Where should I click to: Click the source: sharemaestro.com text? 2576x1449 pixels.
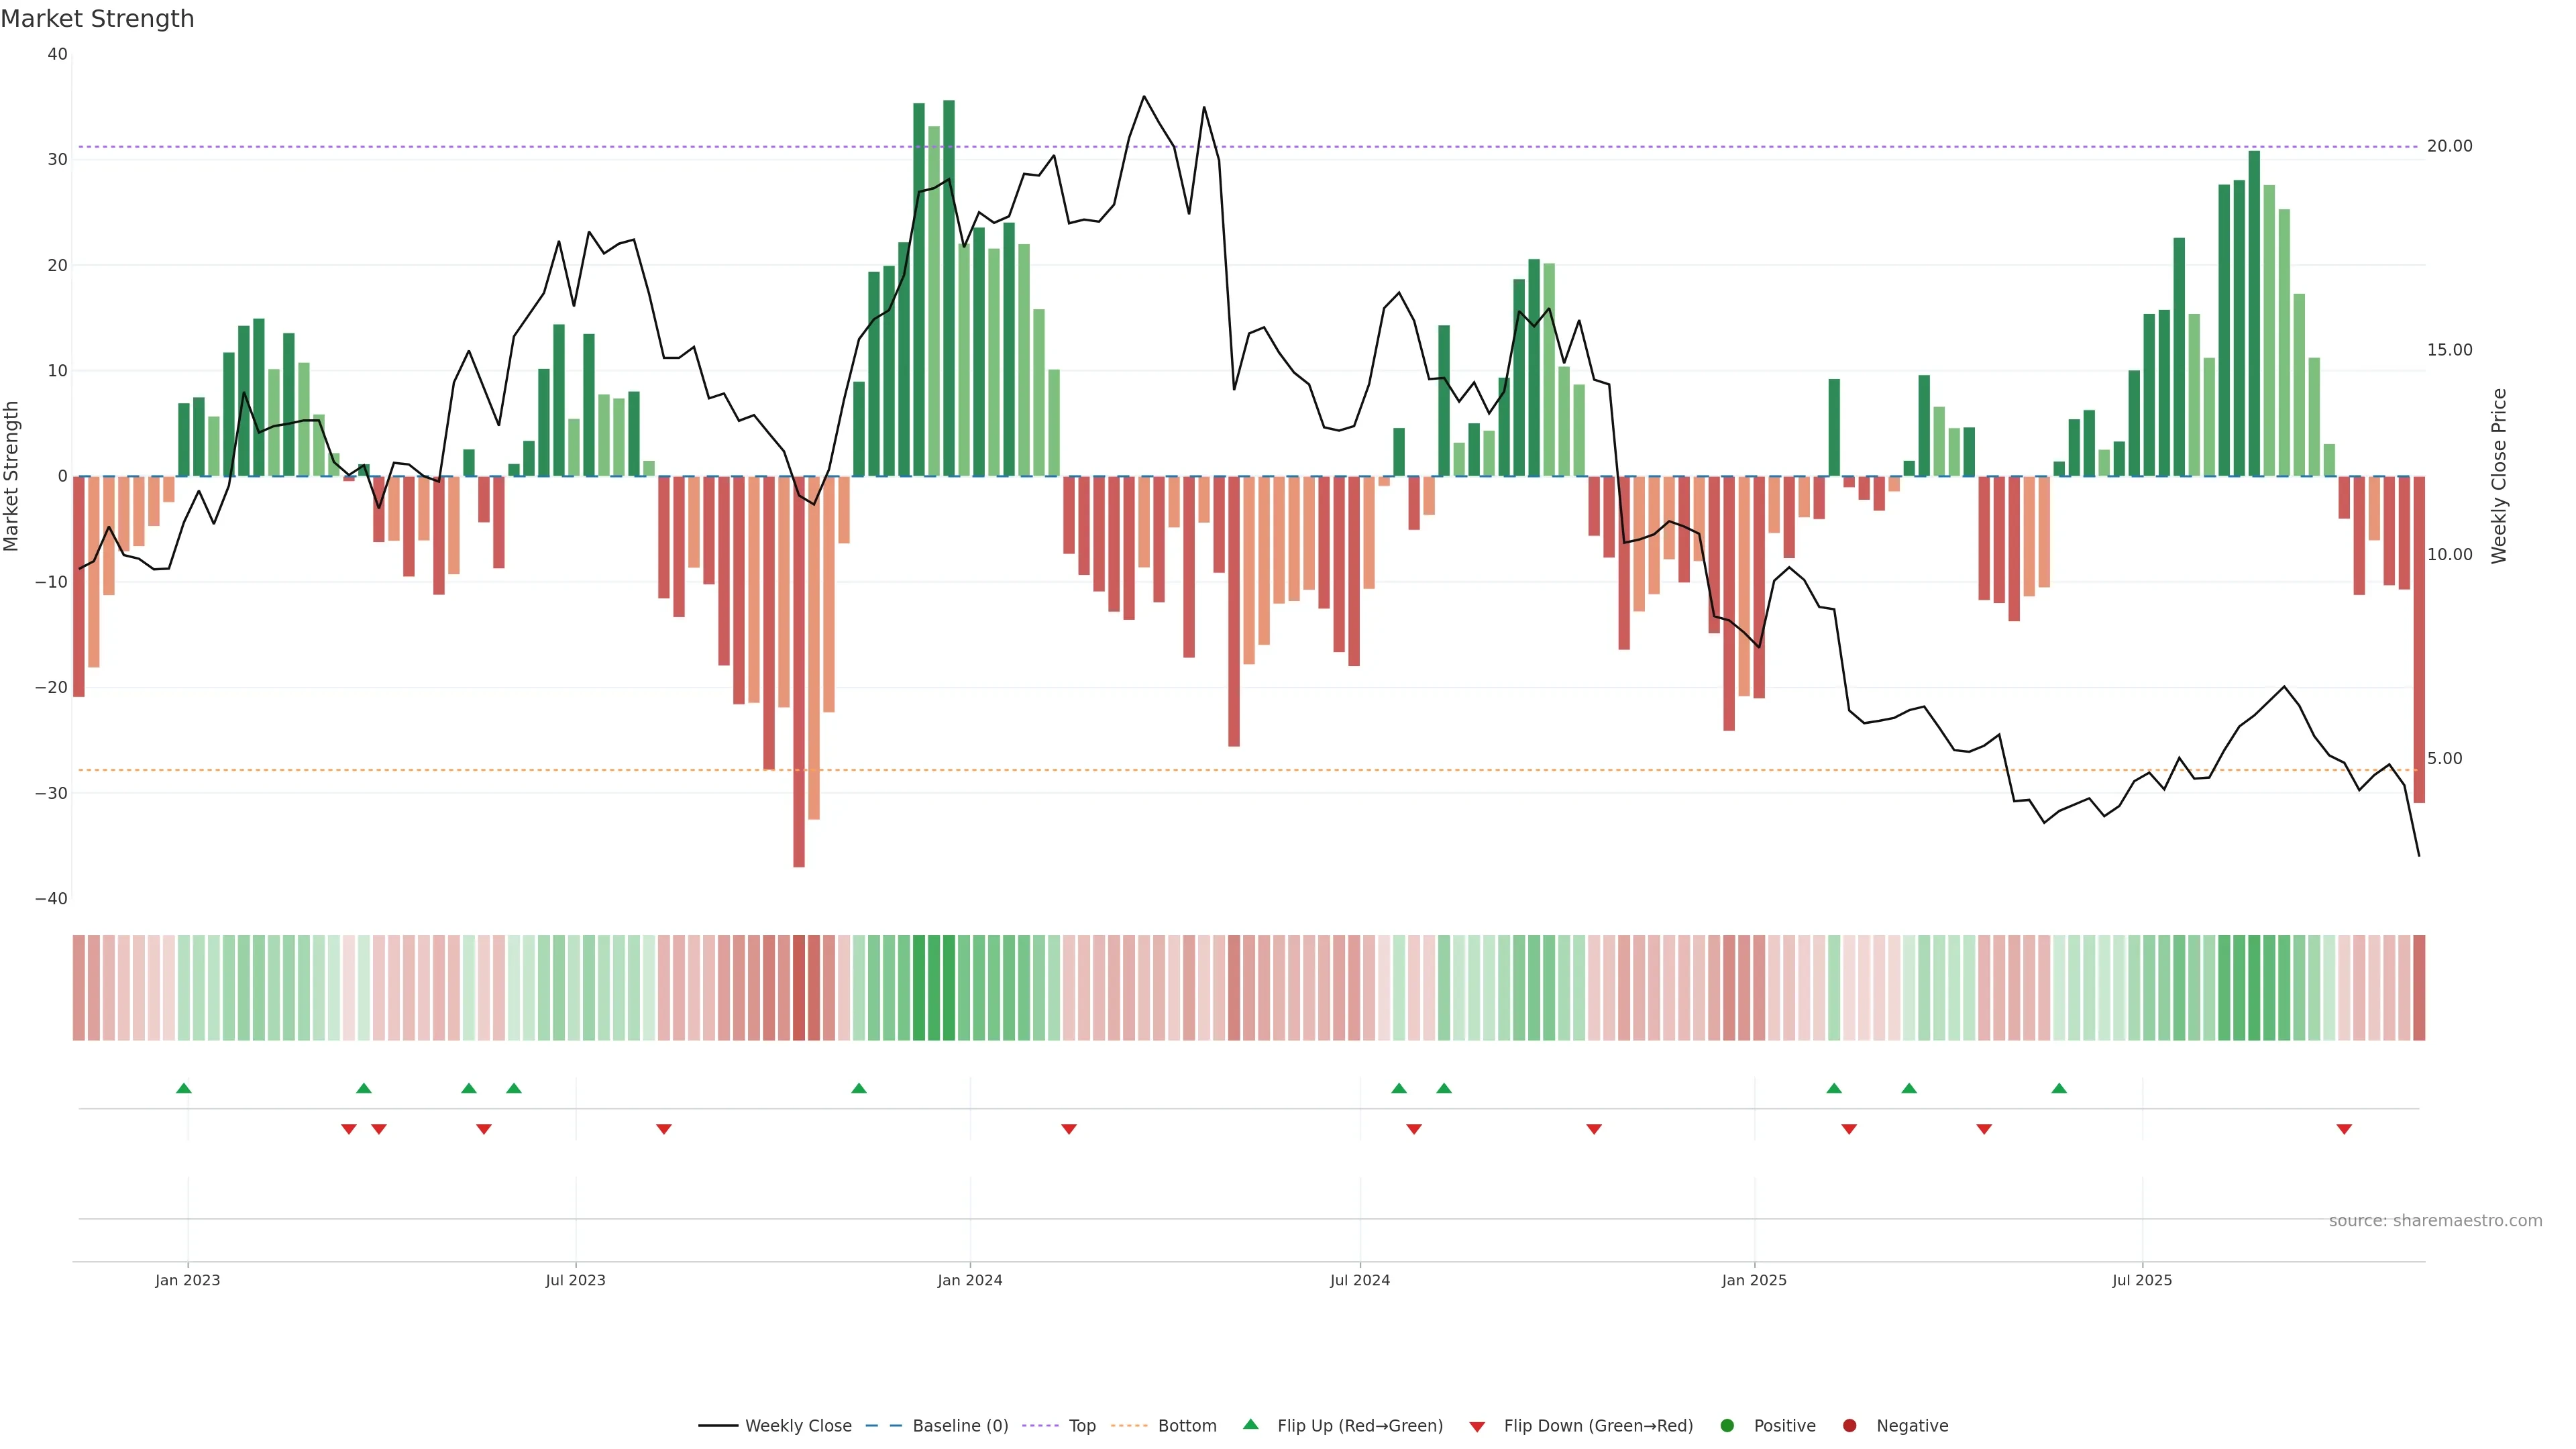[2435, 1221]
